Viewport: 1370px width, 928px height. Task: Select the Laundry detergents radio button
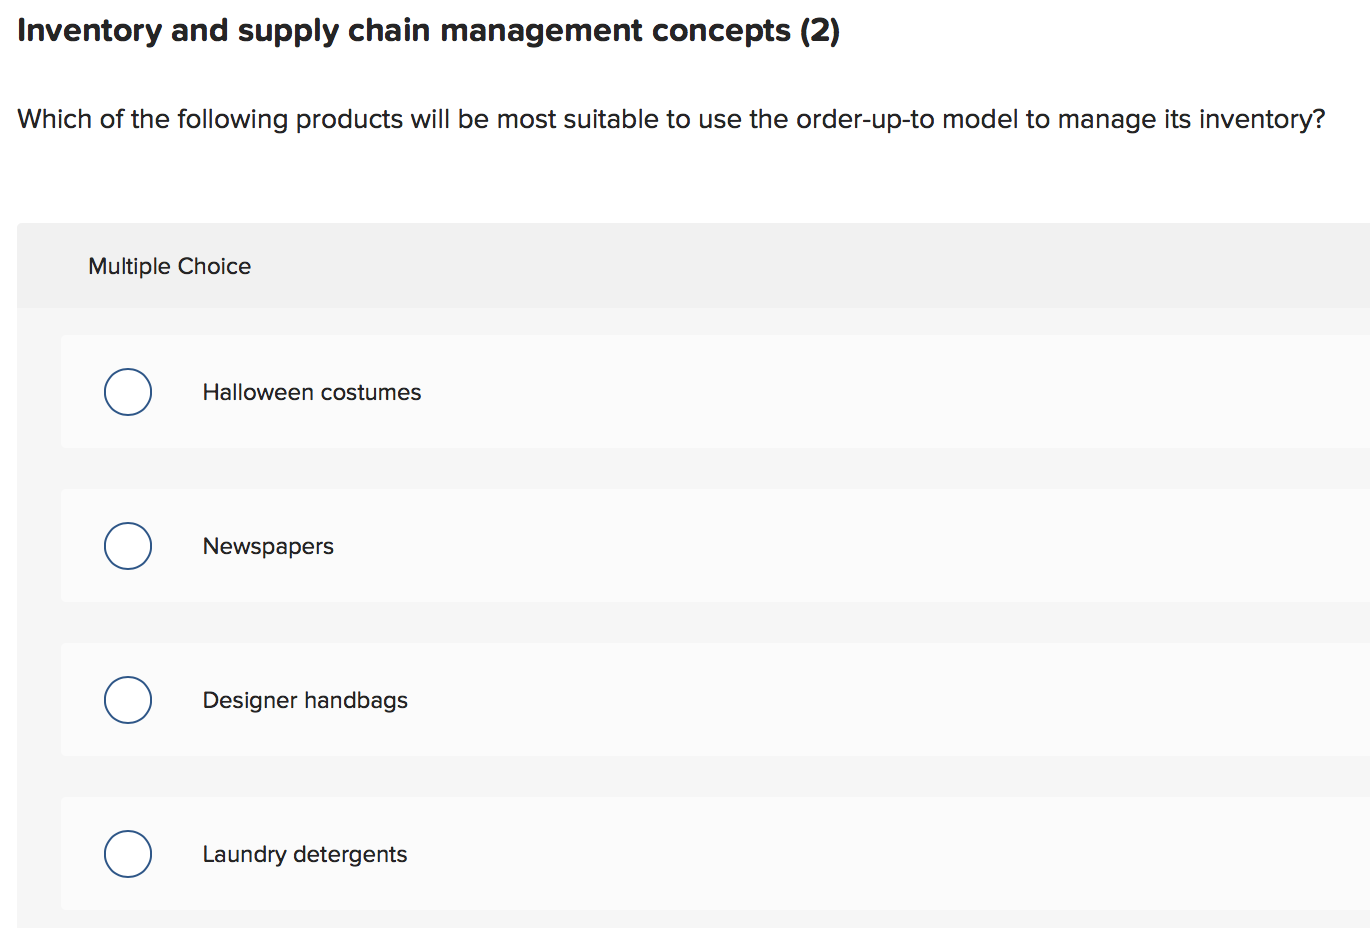point(127,854)
